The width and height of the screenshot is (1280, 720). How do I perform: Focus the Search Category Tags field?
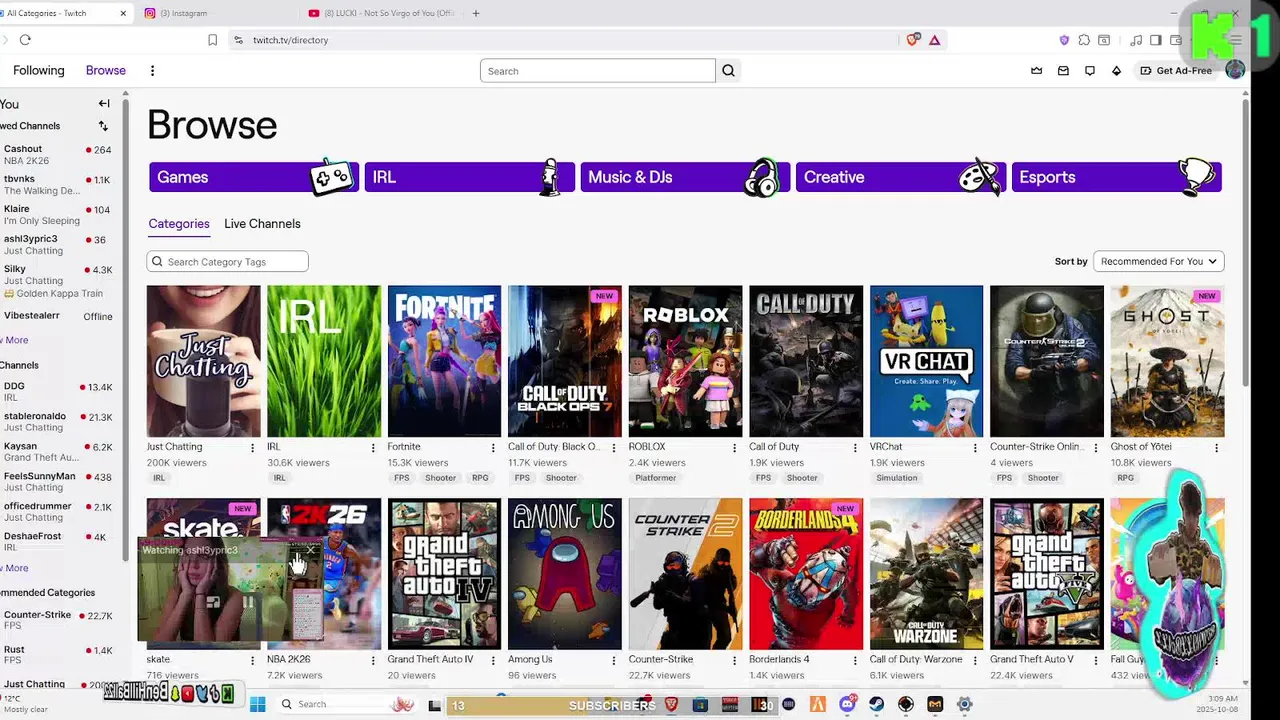[228, 262]
